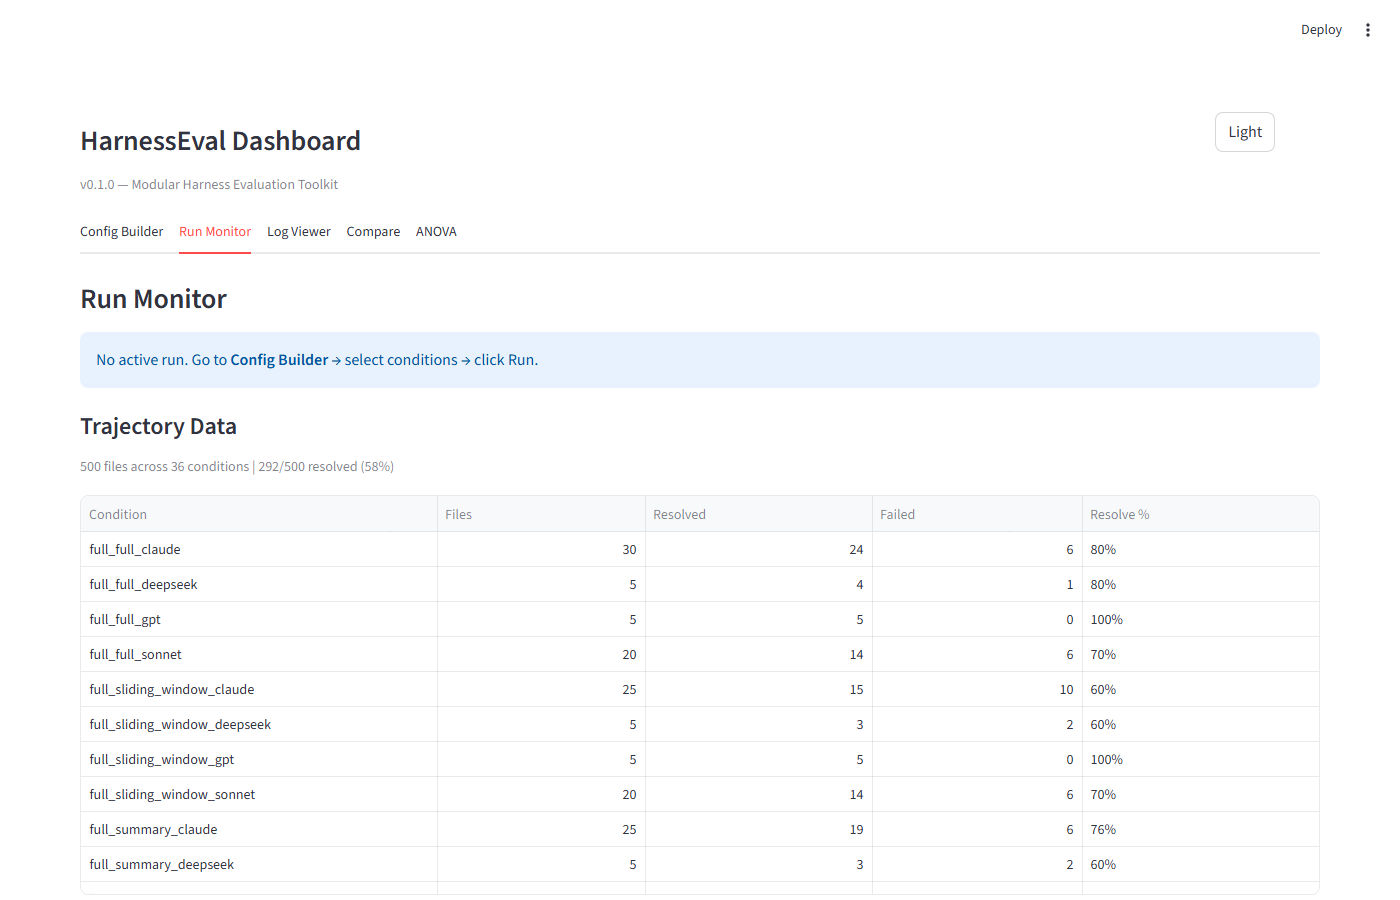Click the Deploy button
Image resolution: width=1400 pixels, height=900 pixels.
(1321, 29)
